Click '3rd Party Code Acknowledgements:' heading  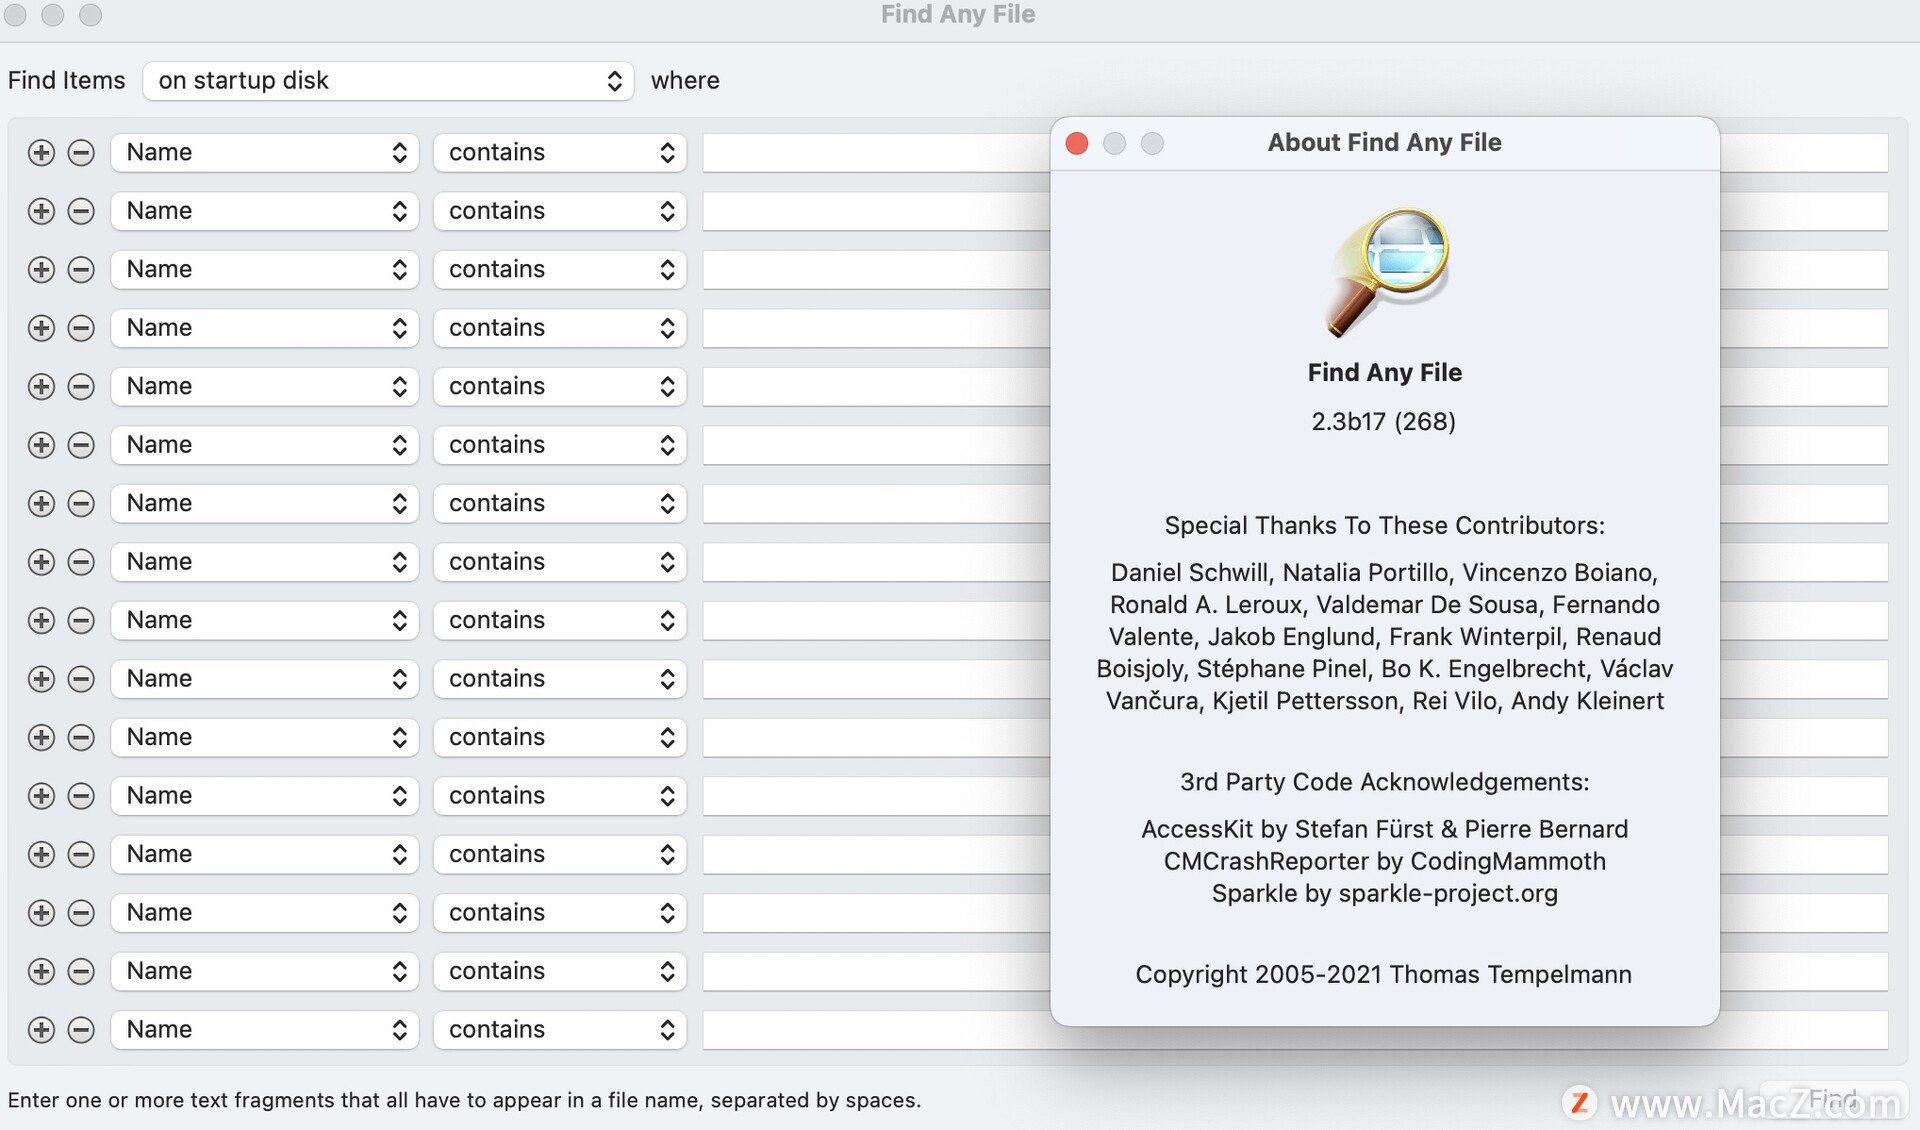1385,782
